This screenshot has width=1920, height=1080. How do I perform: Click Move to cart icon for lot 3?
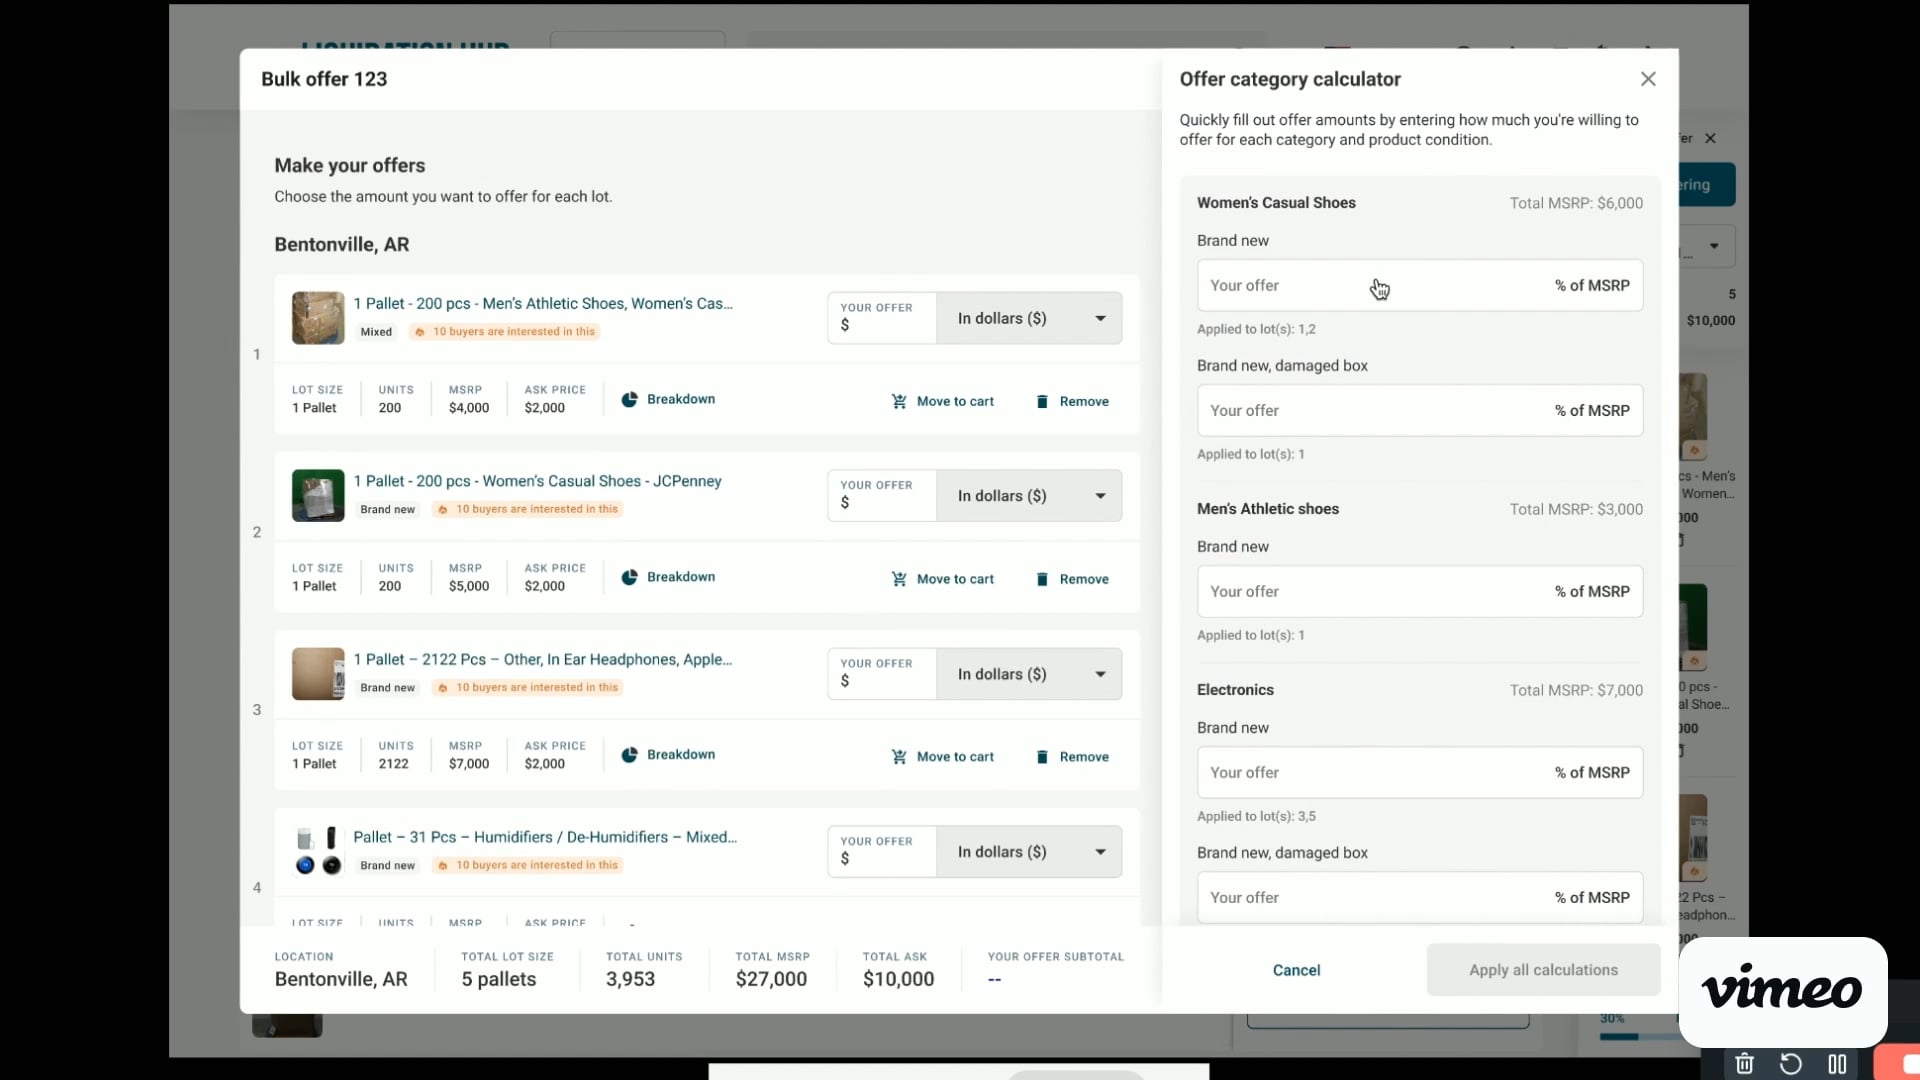(899, 757)
